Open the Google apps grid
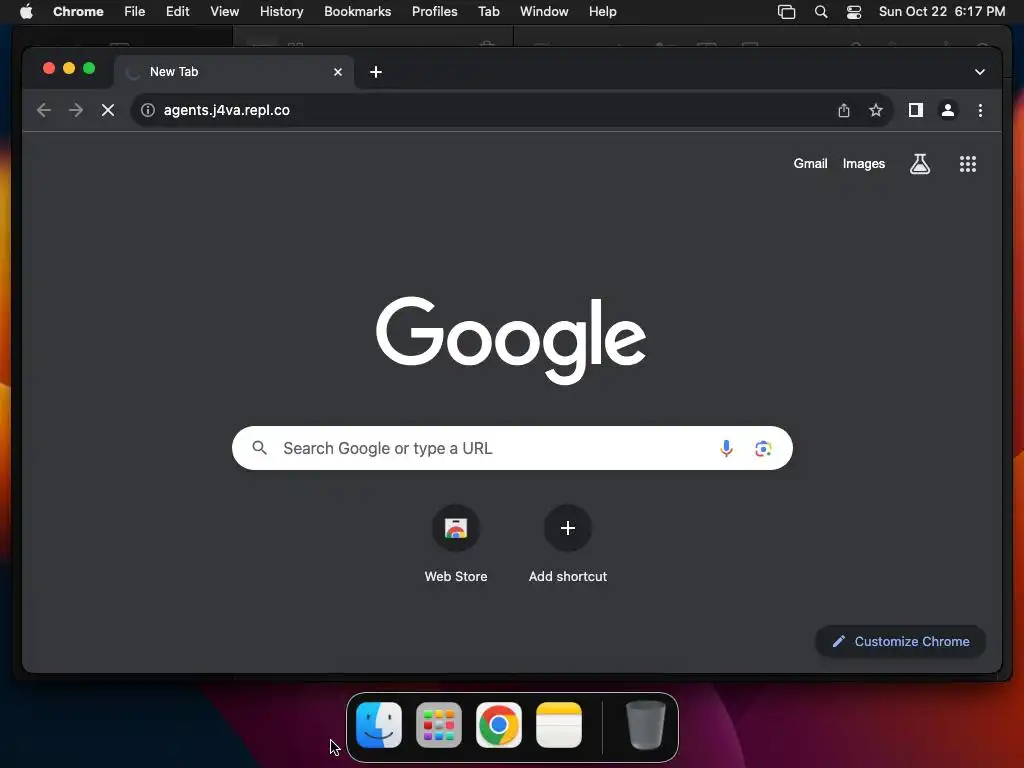The width and height of the screenshot is (1024, 768). (968, 164)
